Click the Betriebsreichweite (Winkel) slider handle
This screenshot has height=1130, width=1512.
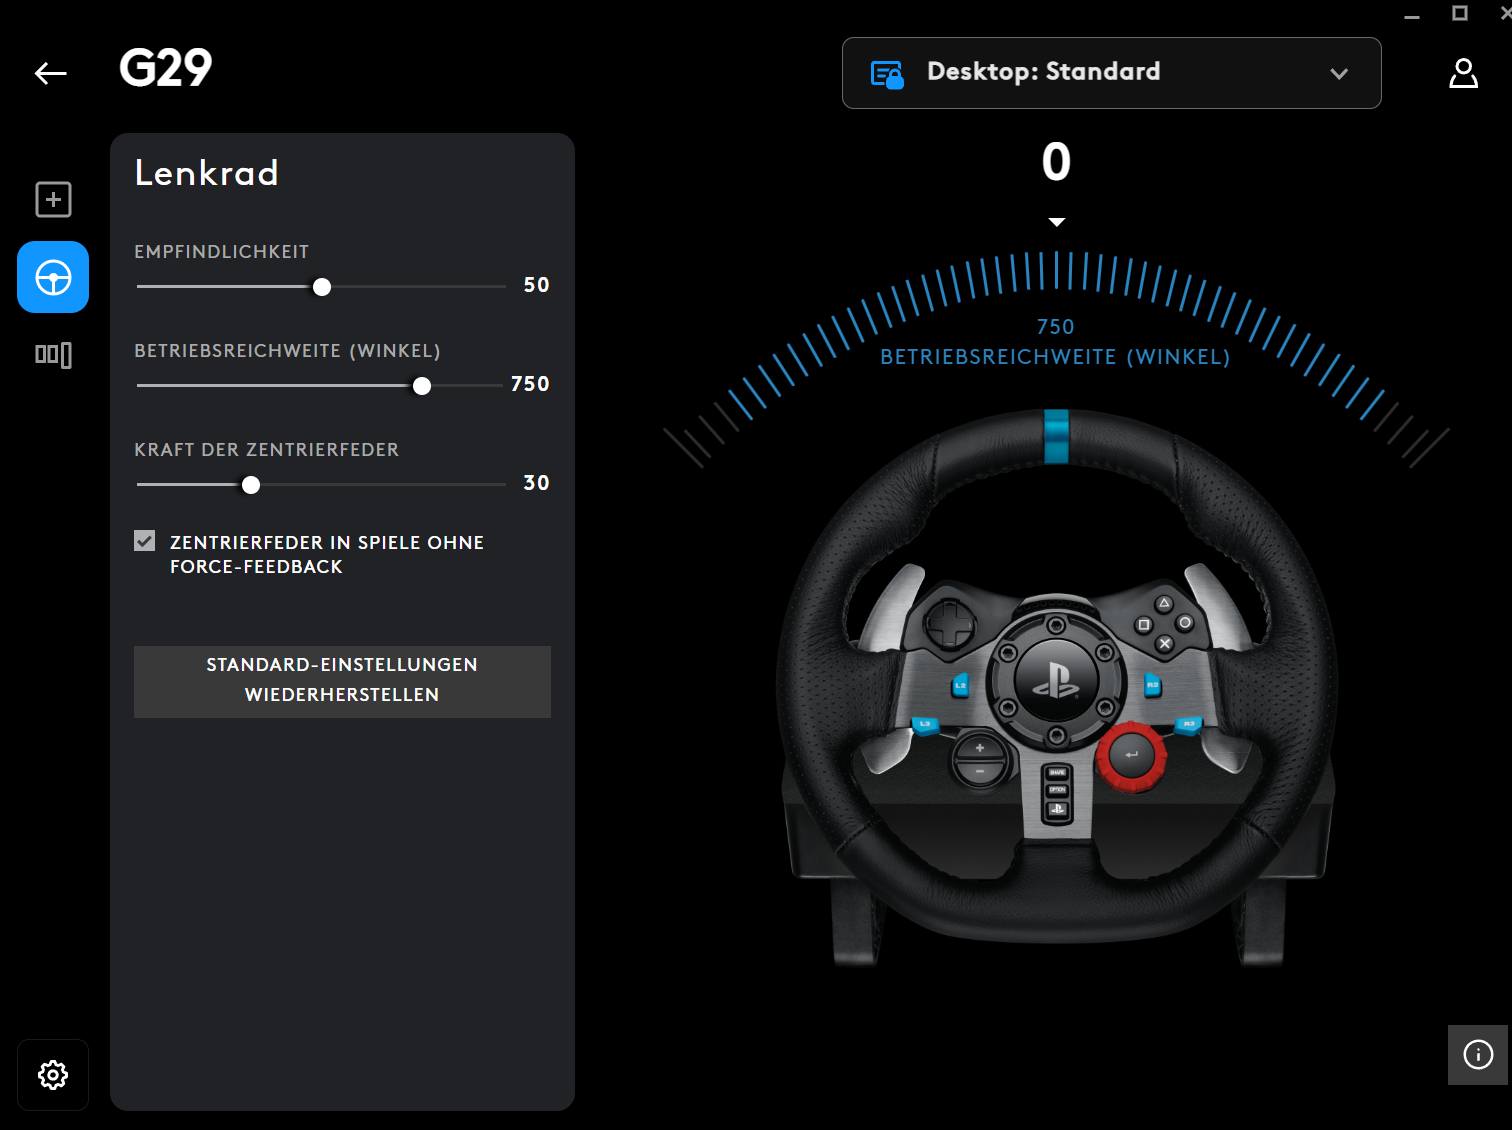(422, 386)
